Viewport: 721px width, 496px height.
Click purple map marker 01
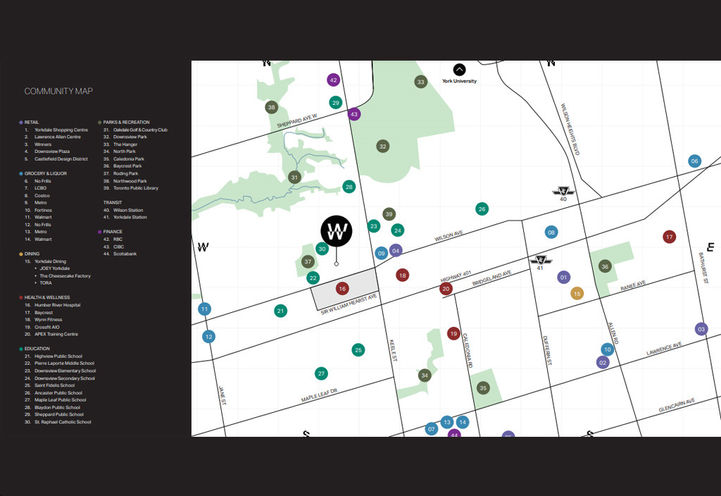click(x=564, y=277)
